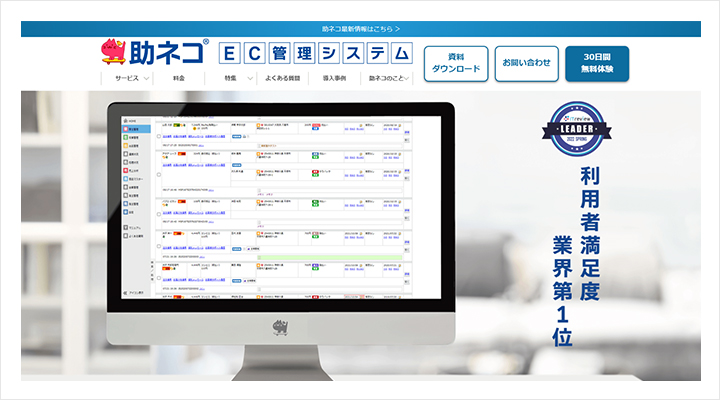Expand the 特集 dropdown menu
Image resolution: width=720 pixels, height=400 pixels.
pos(235,78)
